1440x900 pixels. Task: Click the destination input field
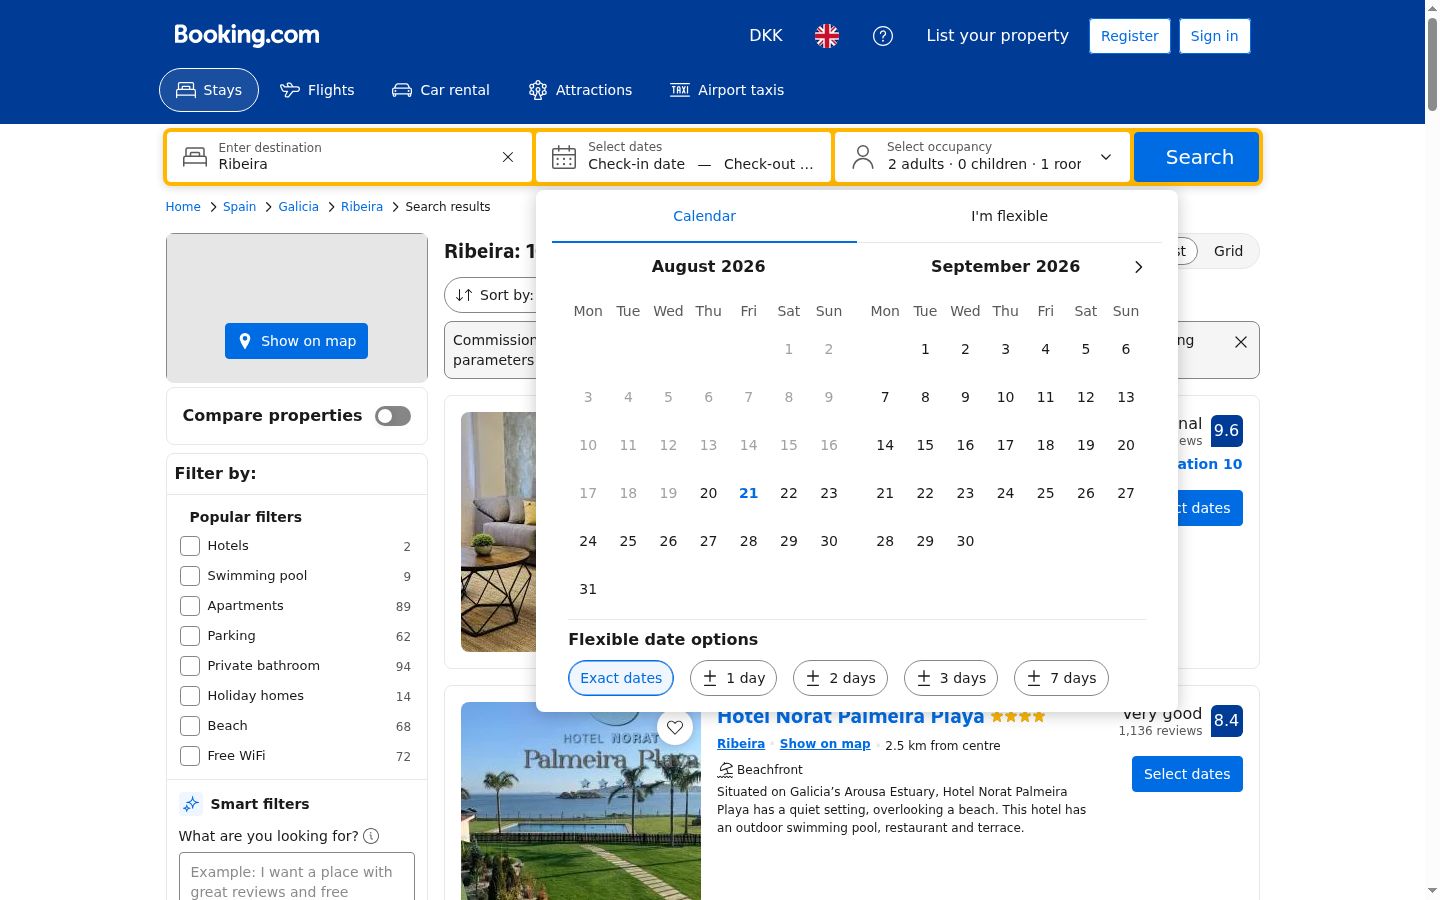[351, 157]
